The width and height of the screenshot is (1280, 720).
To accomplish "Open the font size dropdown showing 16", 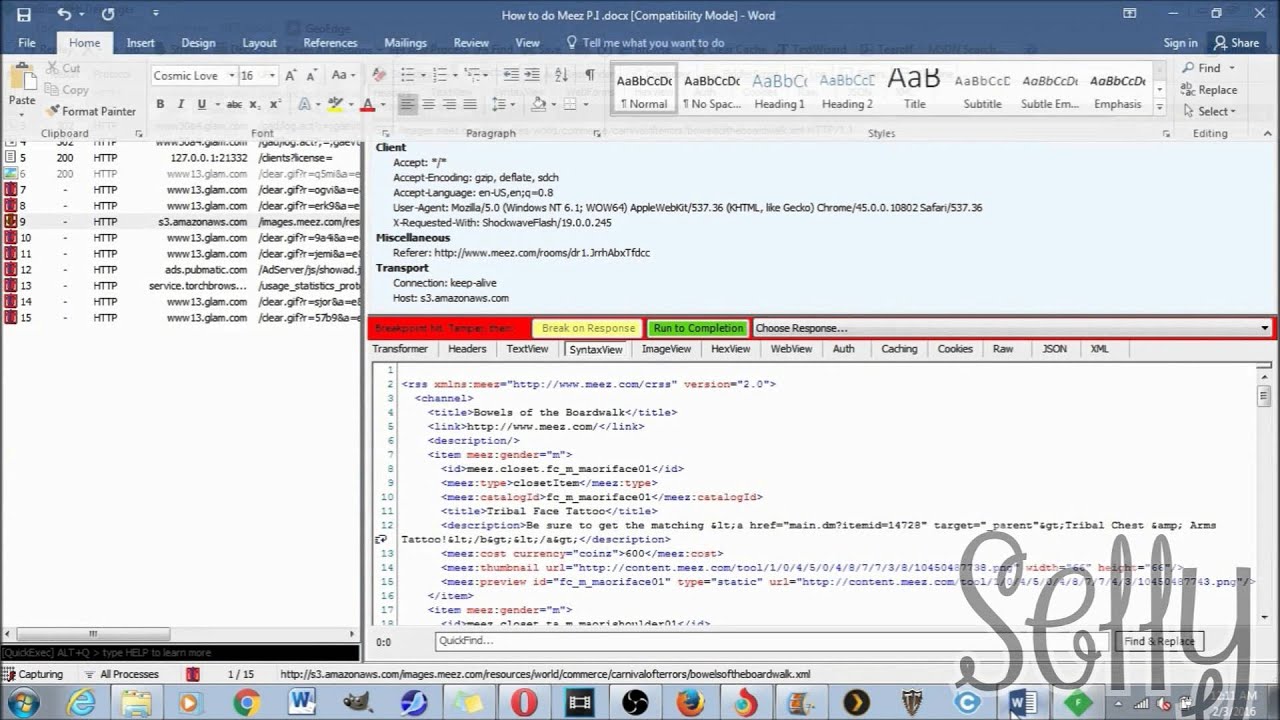I will [273, 75].
